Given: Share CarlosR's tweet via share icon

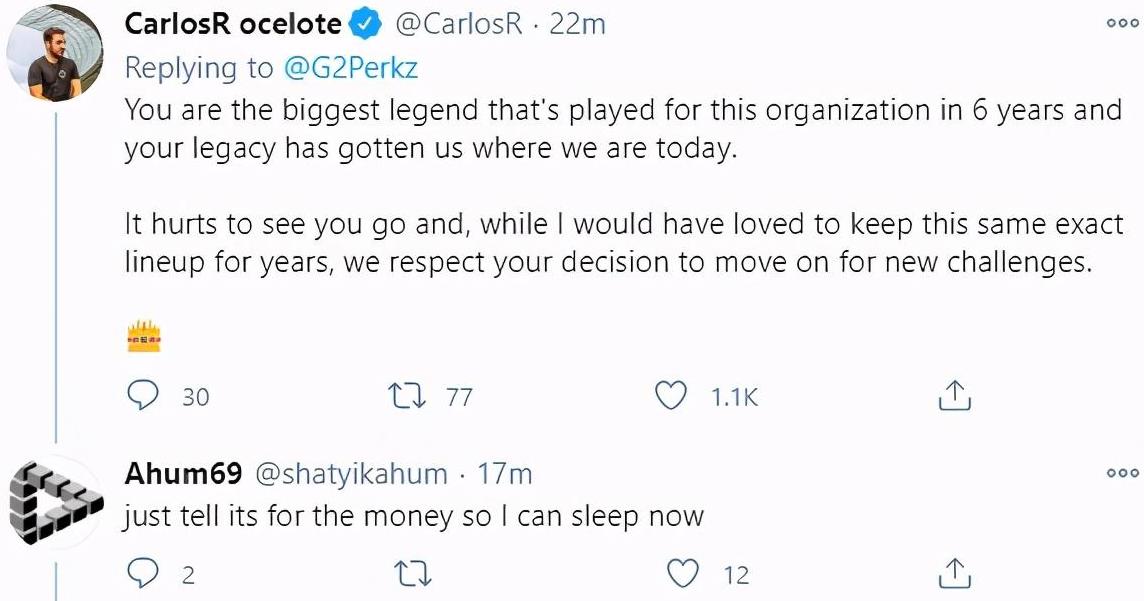Looking at the screenshot, I should (954, 396).
